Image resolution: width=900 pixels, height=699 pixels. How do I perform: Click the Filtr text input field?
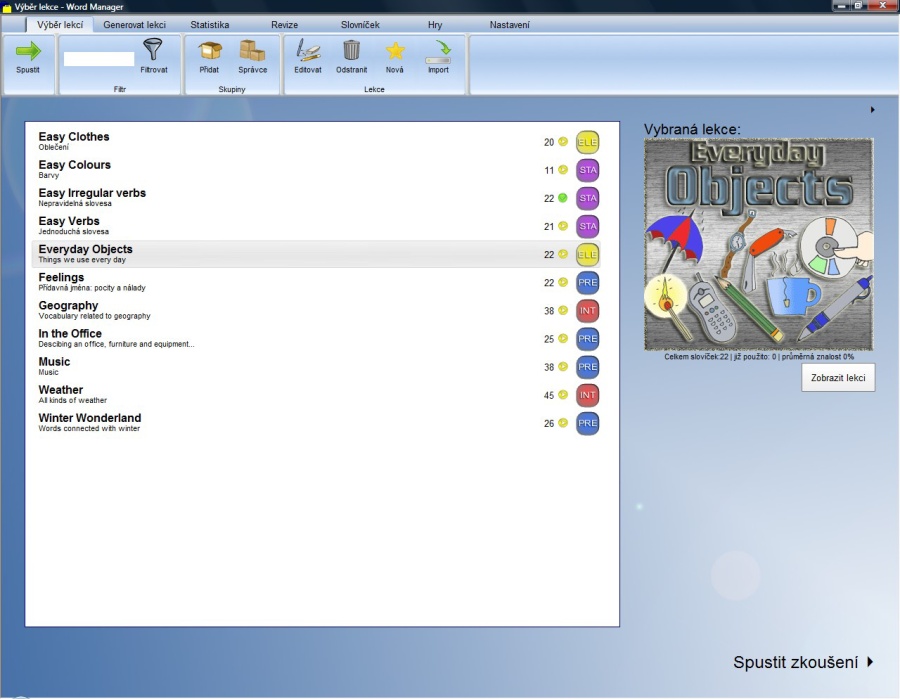click(x=98, y=59)
